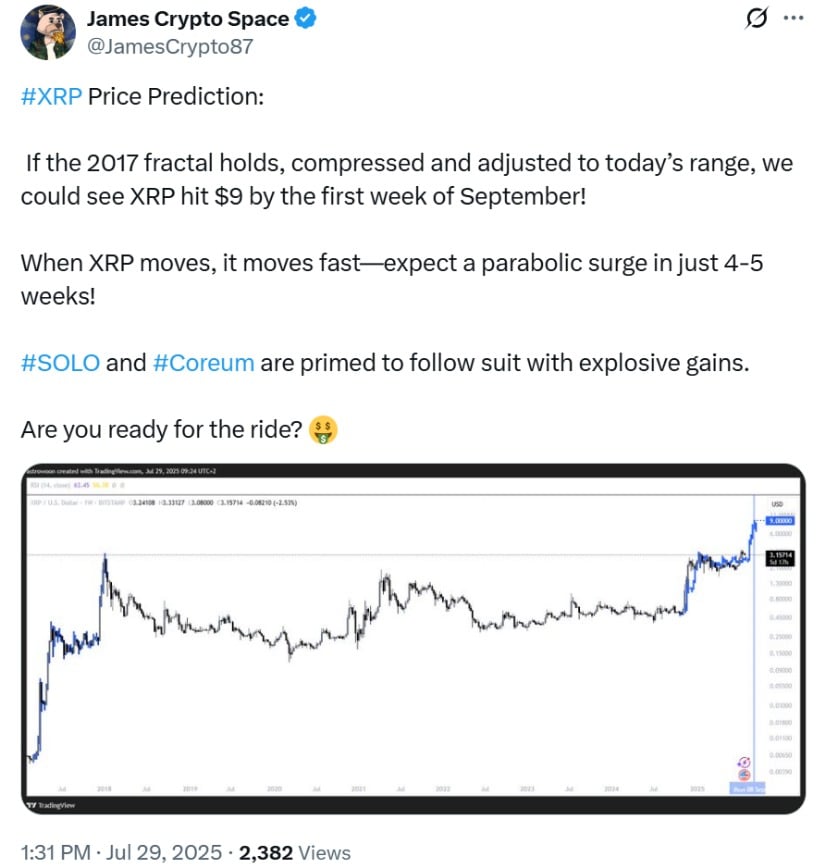The height and width of the screenshot is (868, 825).
Task: Open James Crypto Space profile avatar
Action: [48, 32]
